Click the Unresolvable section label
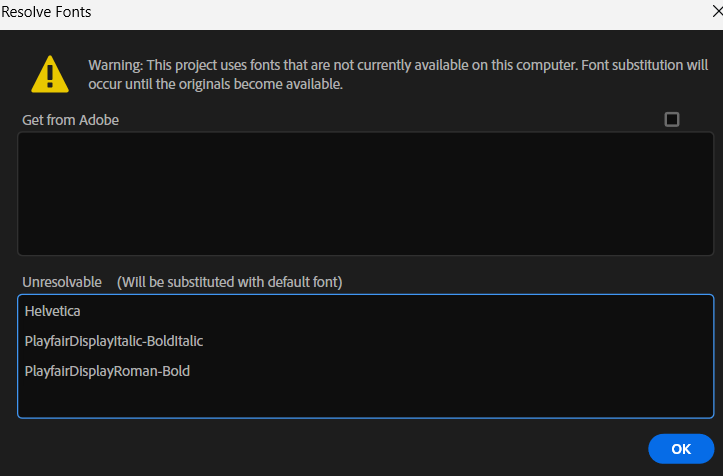Screen dimensions: 723x476 coord(62,282)
